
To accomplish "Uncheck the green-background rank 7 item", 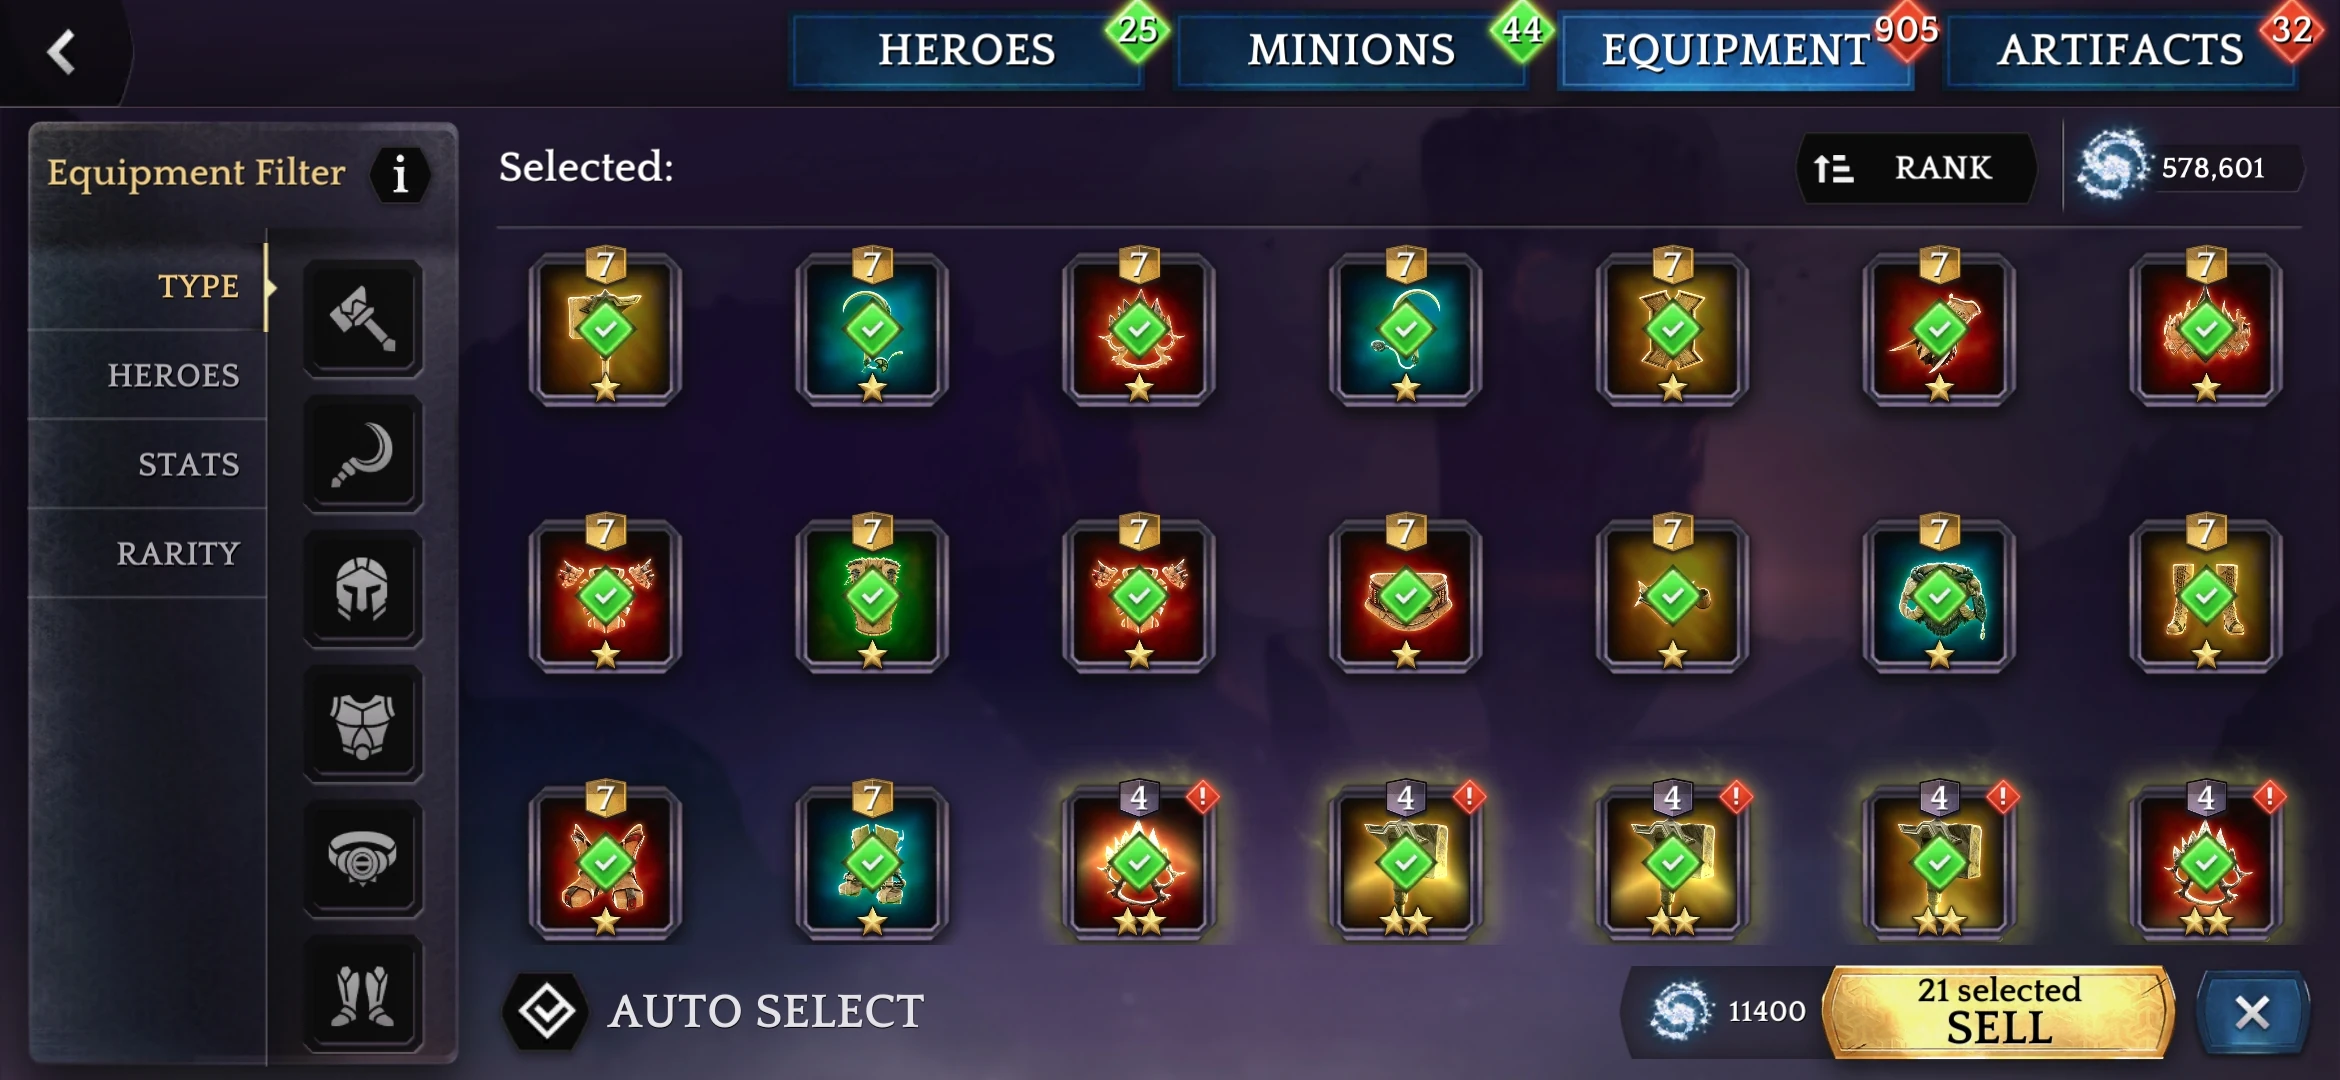I will (x=872, y=596).
